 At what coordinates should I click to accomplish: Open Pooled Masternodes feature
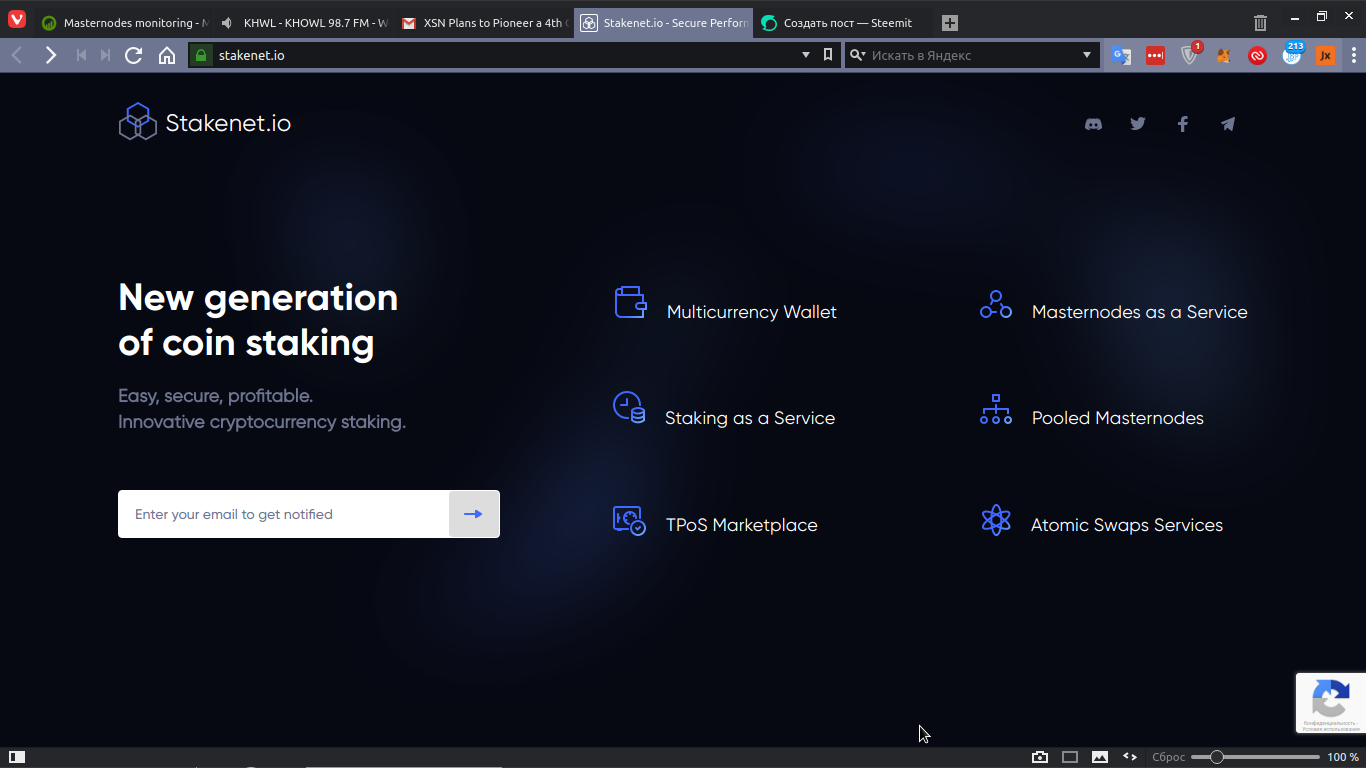pos(1091,412)
